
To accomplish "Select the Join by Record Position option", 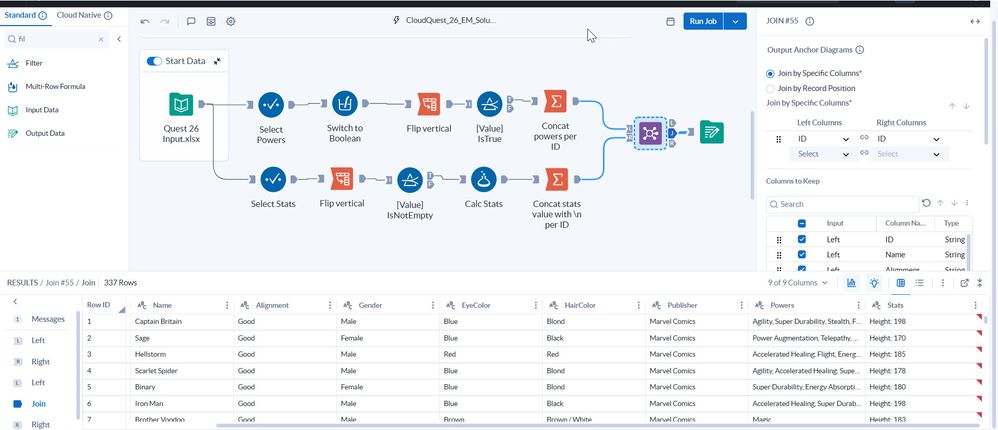I will click(x=770, y=88).
